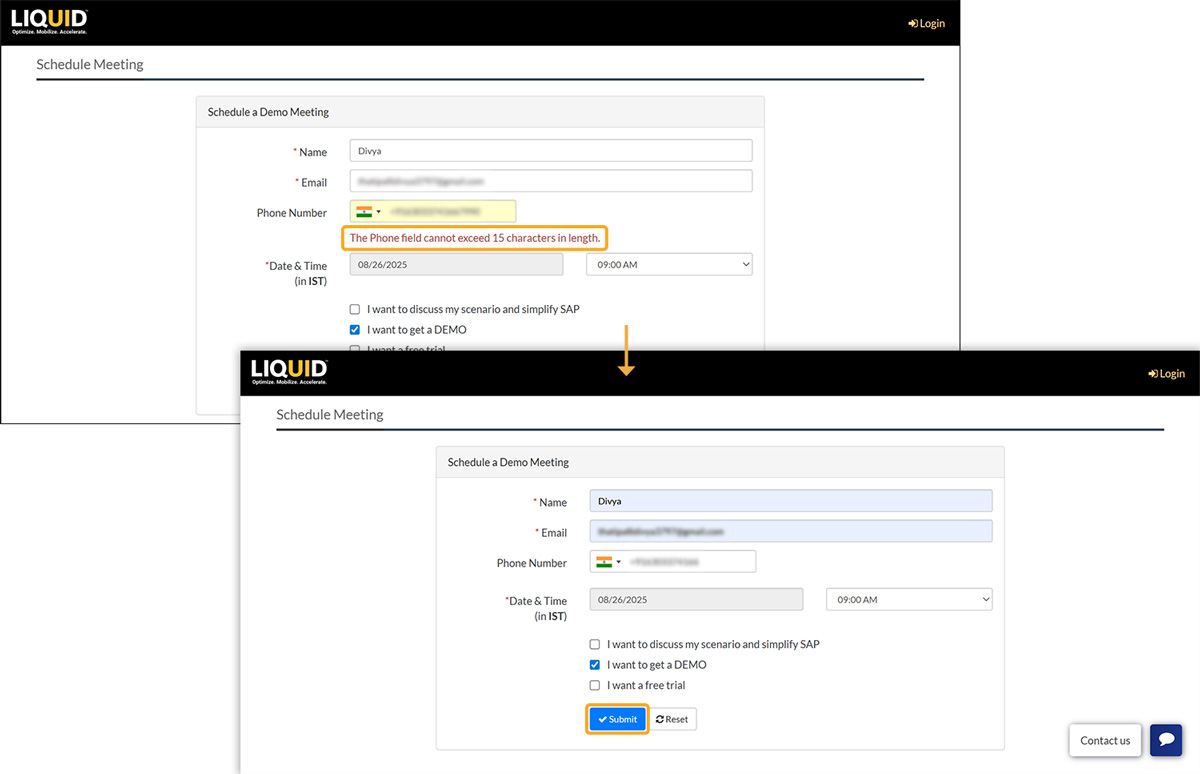Click the Name field in the back window

(x=551, y=150)
